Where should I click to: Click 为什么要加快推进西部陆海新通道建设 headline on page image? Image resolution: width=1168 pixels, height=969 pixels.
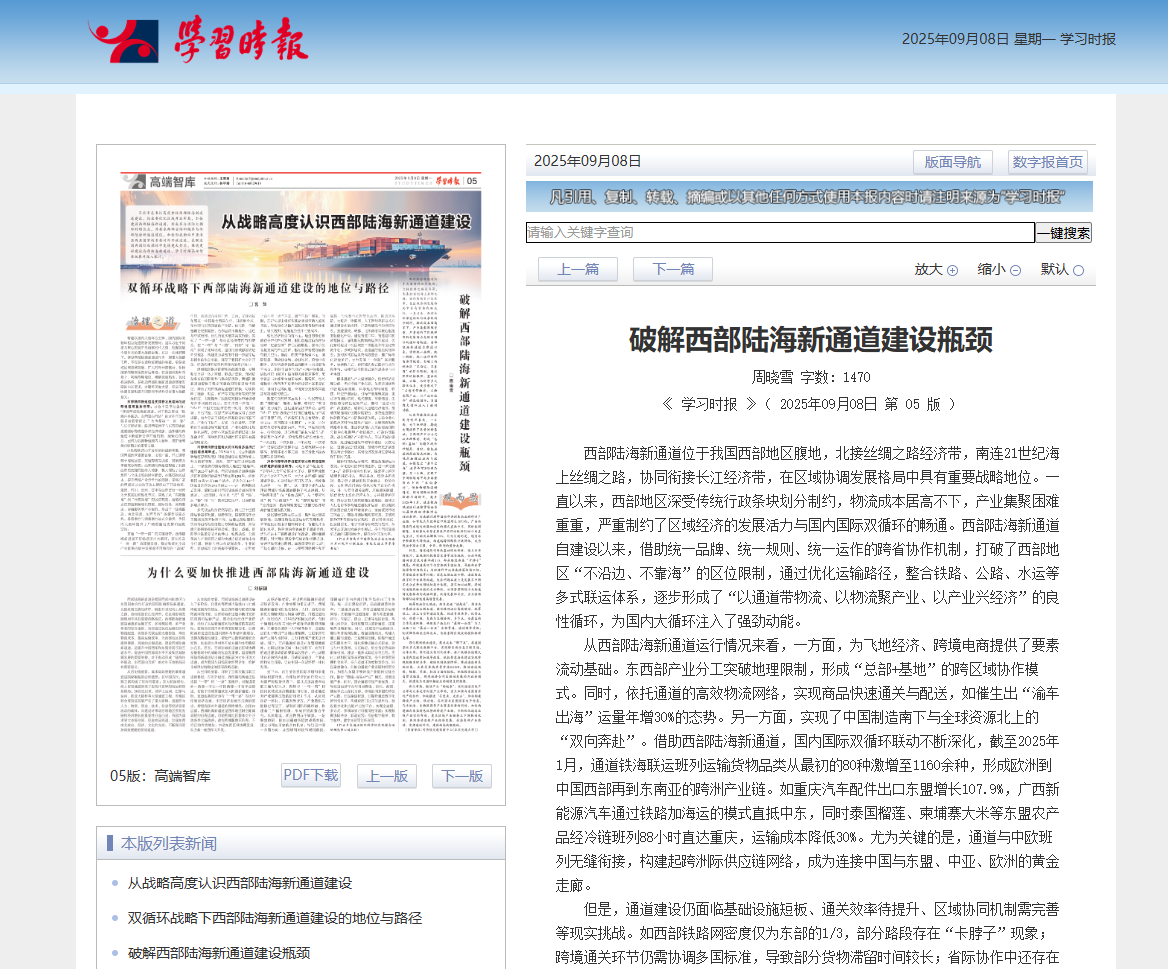(x=258, y=572)
